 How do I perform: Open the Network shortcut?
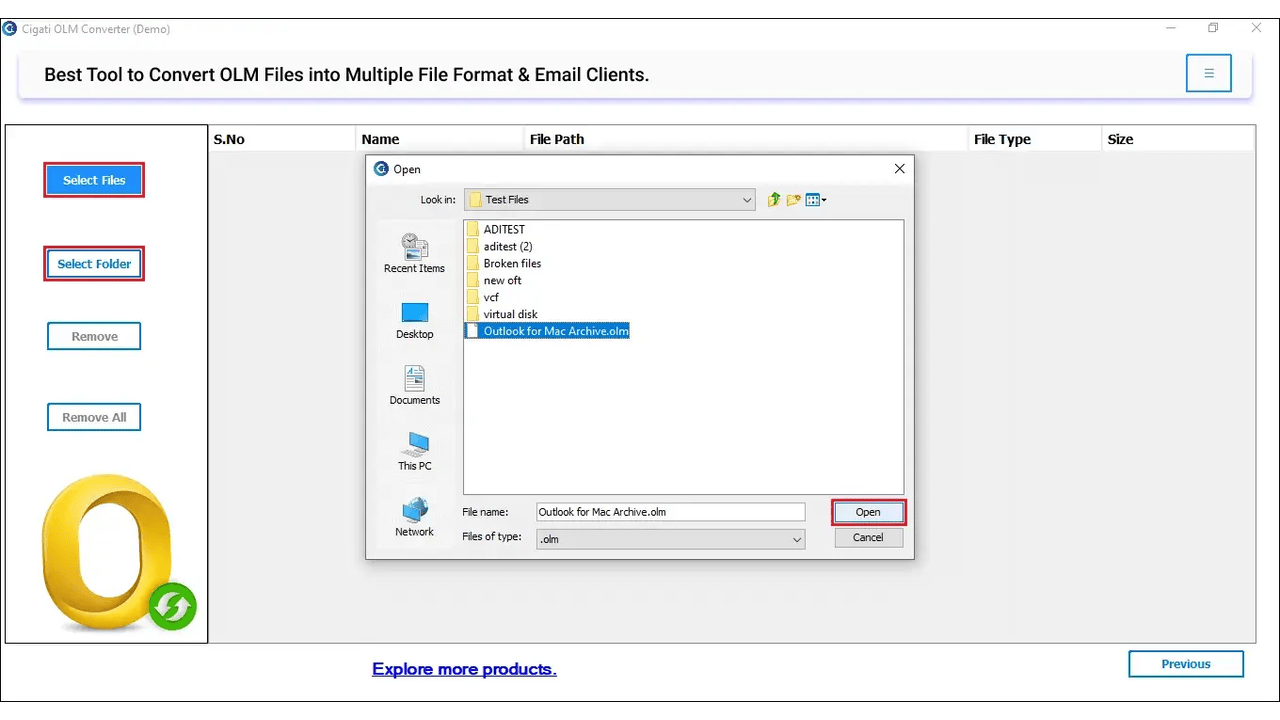click(x=414, y=518)
